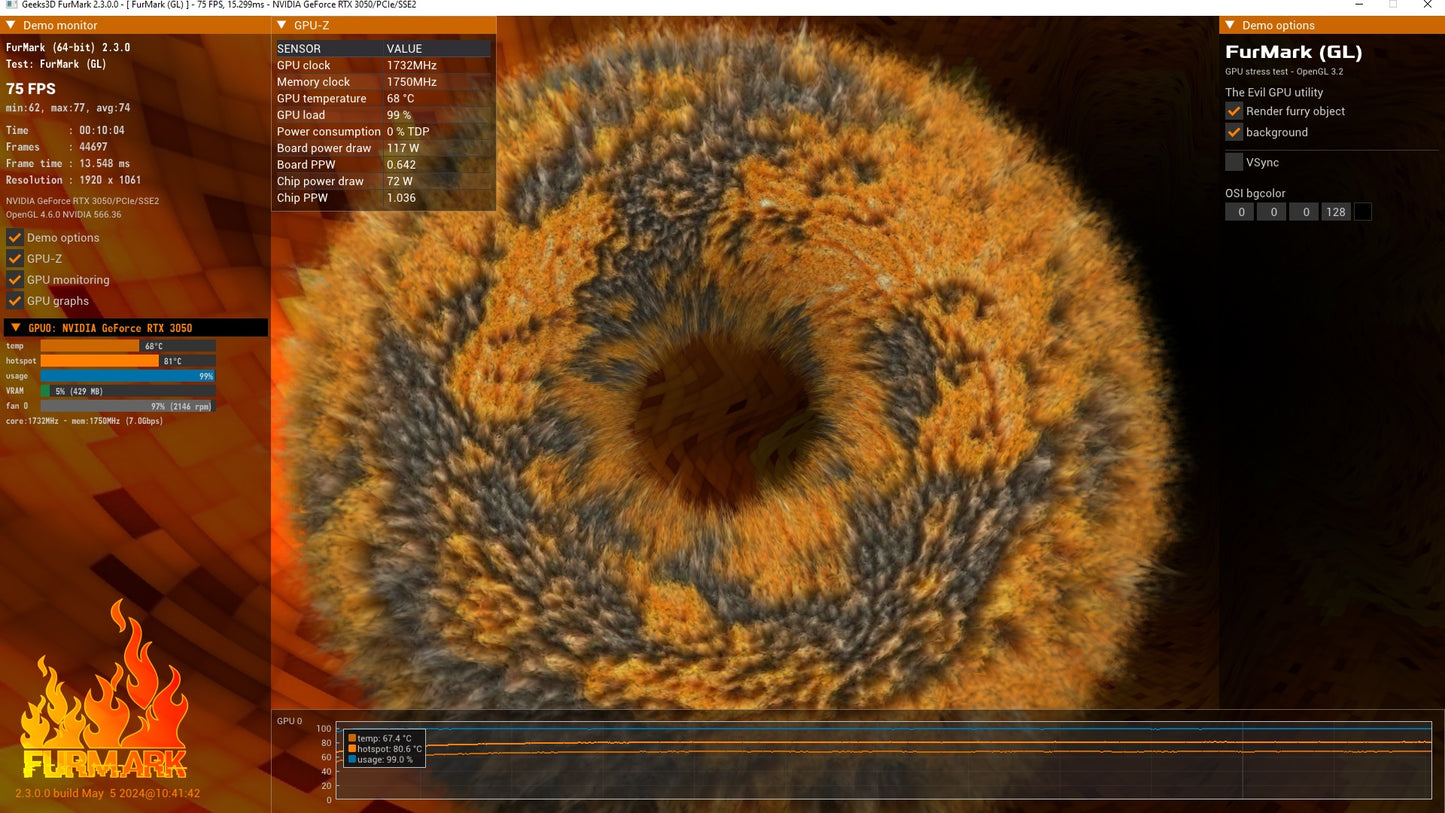Toggle the Render furry object checkbox
Viewport: 1445px width, 813px height.
1234,111
